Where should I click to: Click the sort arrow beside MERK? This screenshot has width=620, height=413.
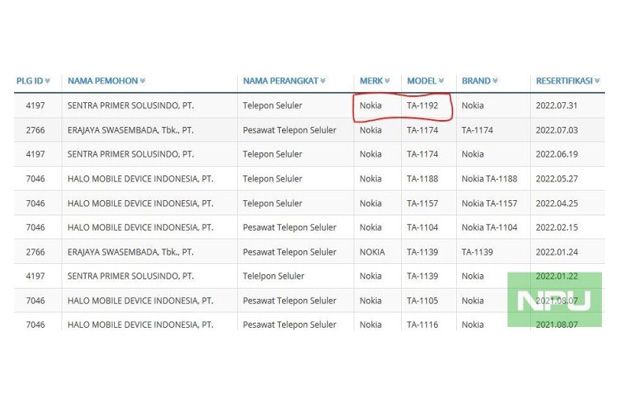(388, 81)
